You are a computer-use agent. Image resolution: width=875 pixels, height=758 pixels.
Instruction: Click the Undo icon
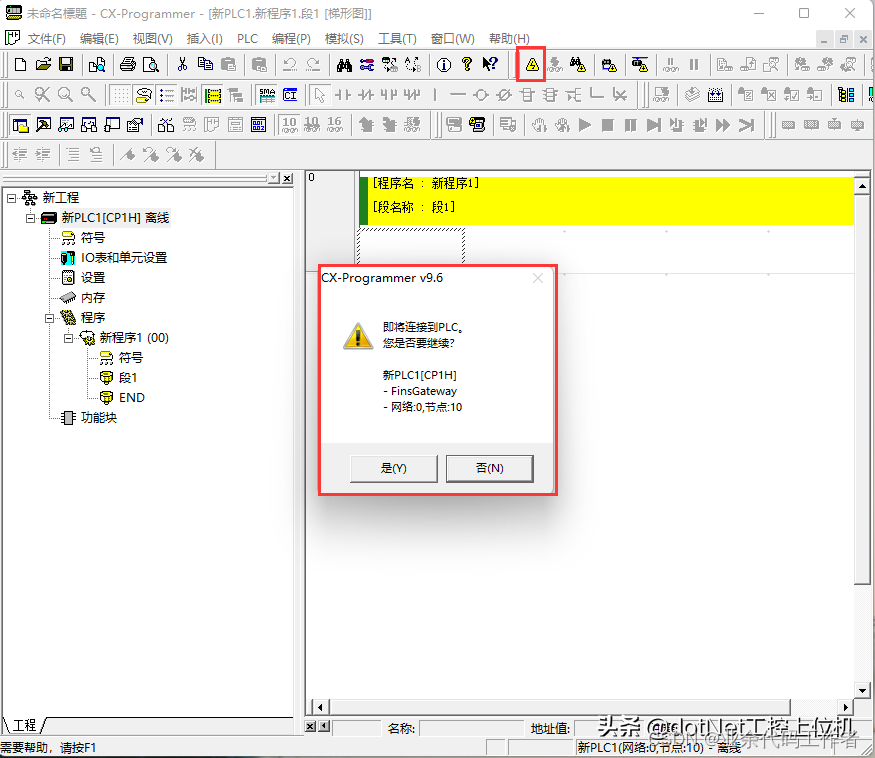[x=290, y=65]
